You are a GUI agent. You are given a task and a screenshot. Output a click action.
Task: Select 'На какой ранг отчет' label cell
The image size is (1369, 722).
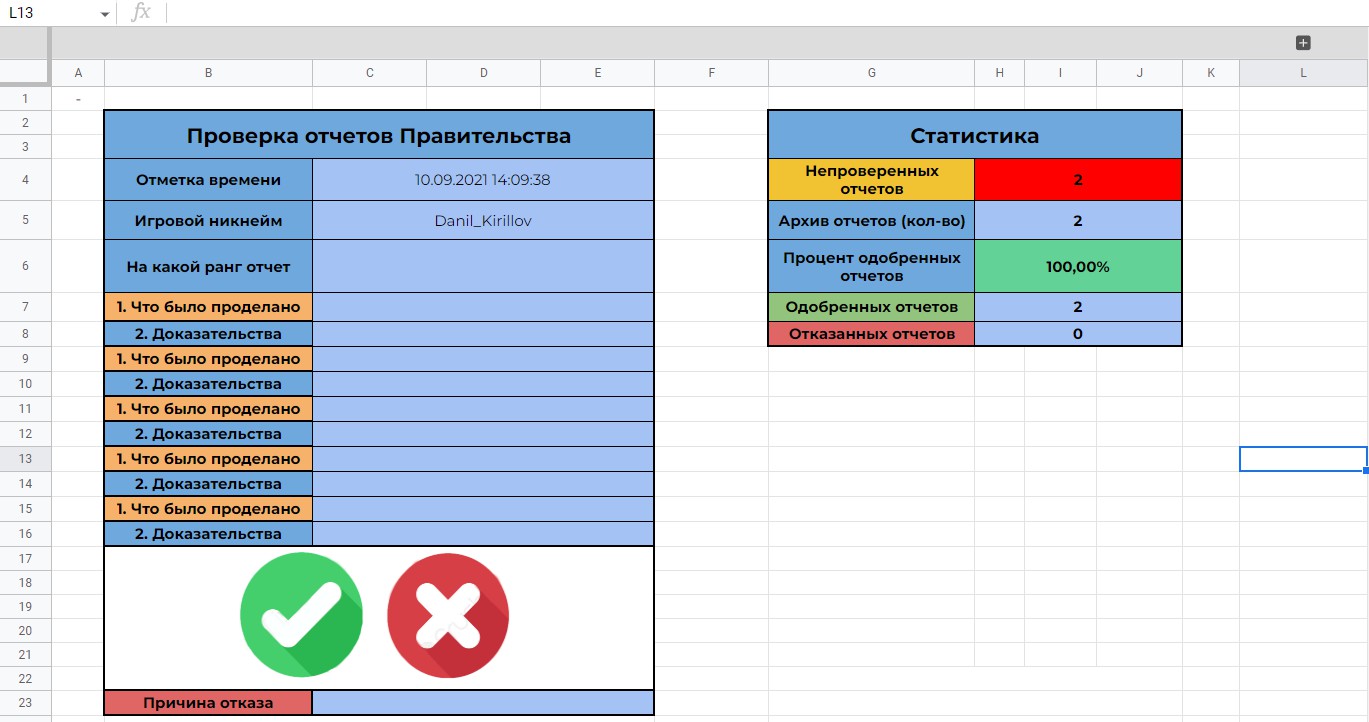coord(208,266)
